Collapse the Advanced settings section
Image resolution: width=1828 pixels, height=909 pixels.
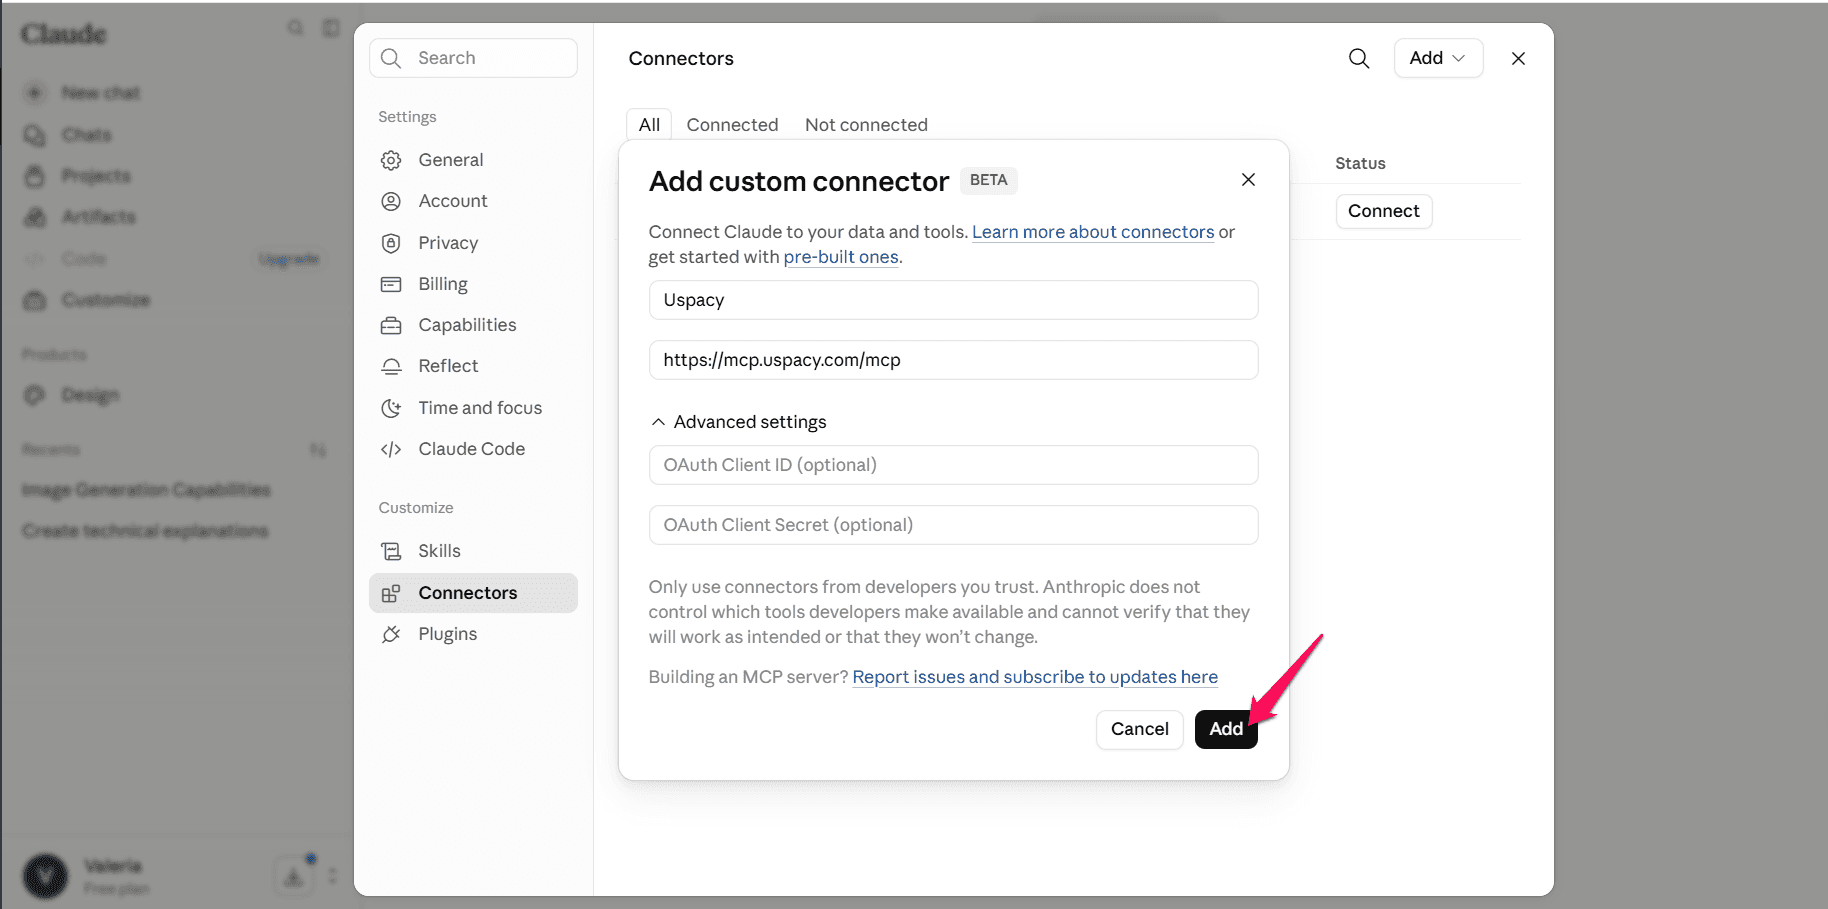[739, 422]
